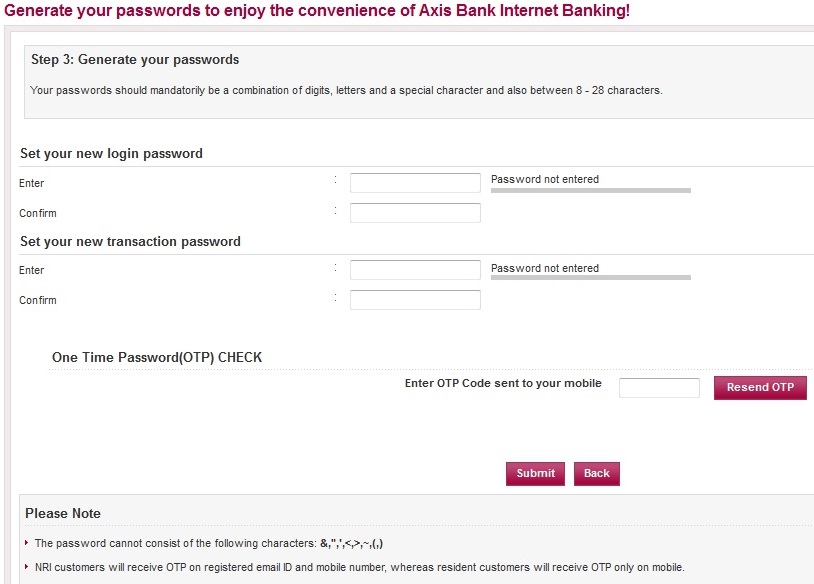The image size is (814, 584).
Task: Select the transaction password Enter field
Action: (415, 270)
